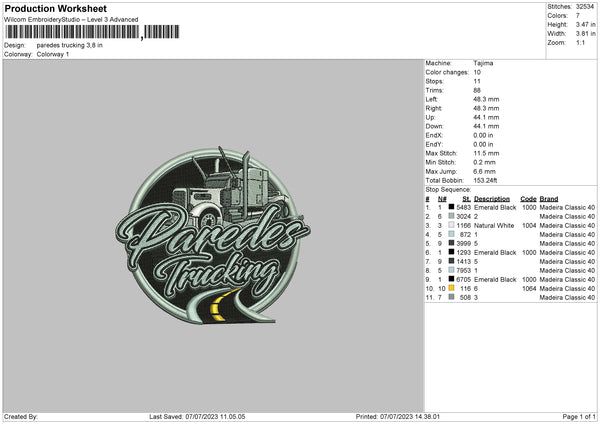Select the stitches count 32534

pyautogui.click(x=585, y=7)
